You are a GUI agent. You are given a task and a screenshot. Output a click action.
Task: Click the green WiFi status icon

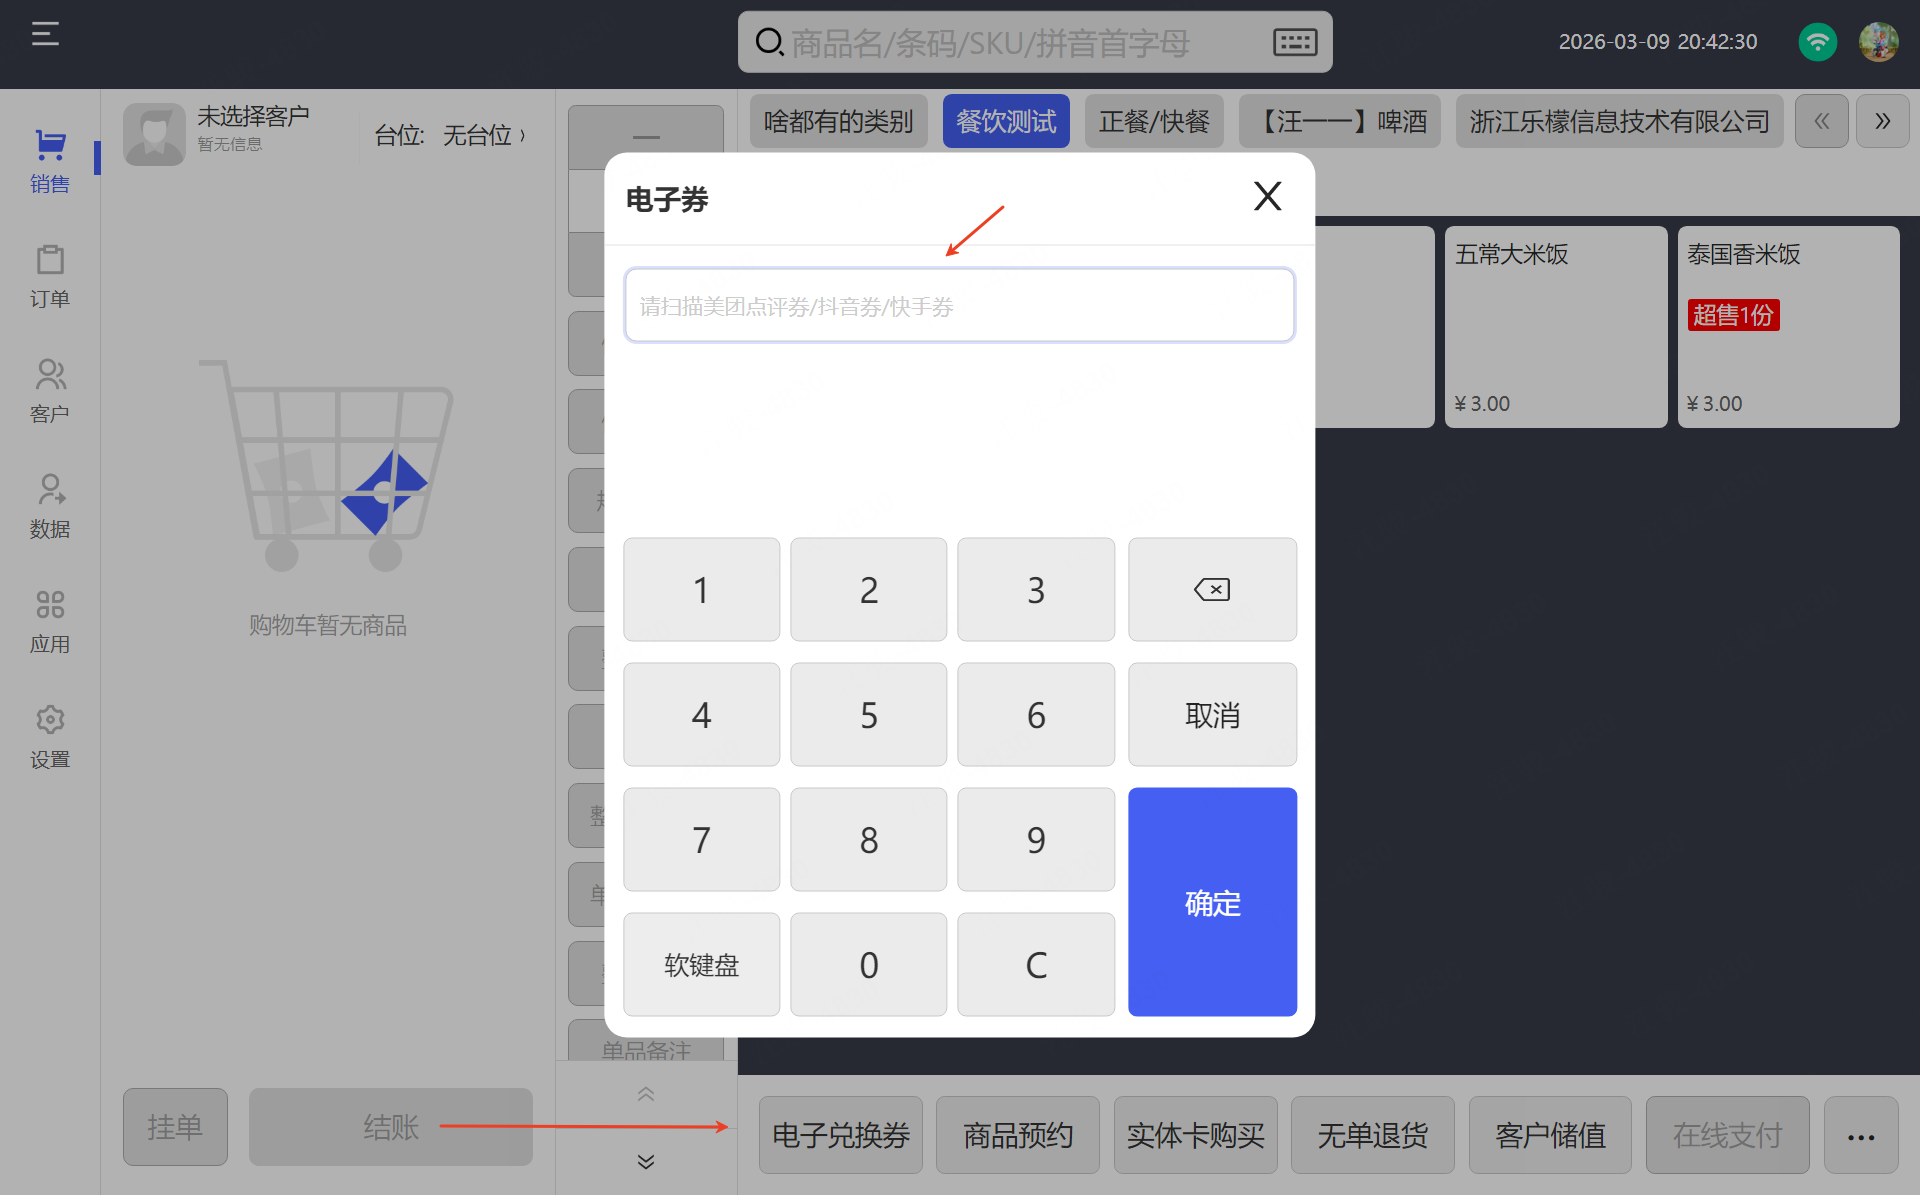coord(1817,42)
